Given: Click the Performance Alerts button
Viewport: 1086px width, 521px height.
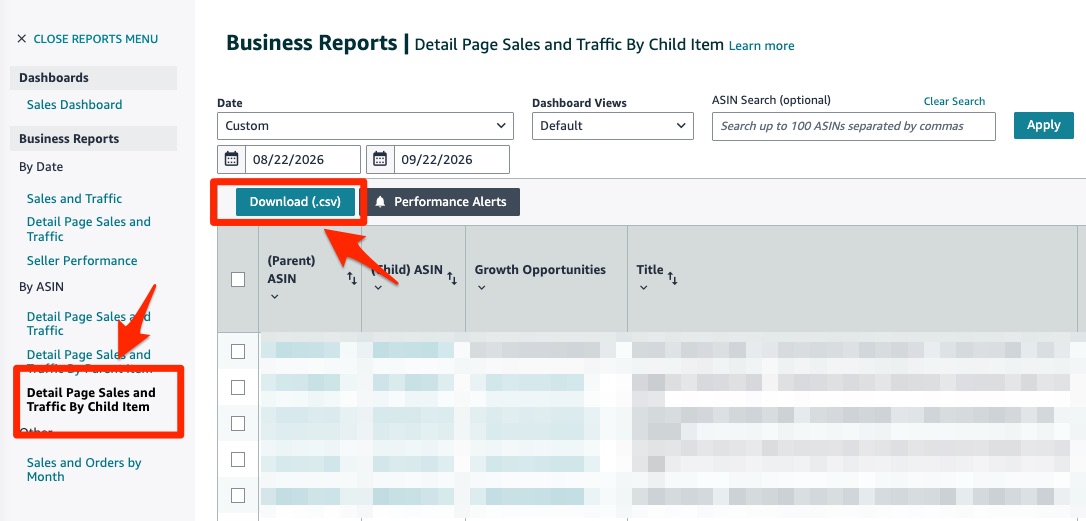Looking at the screenshot, I should (x=443, y=202).
